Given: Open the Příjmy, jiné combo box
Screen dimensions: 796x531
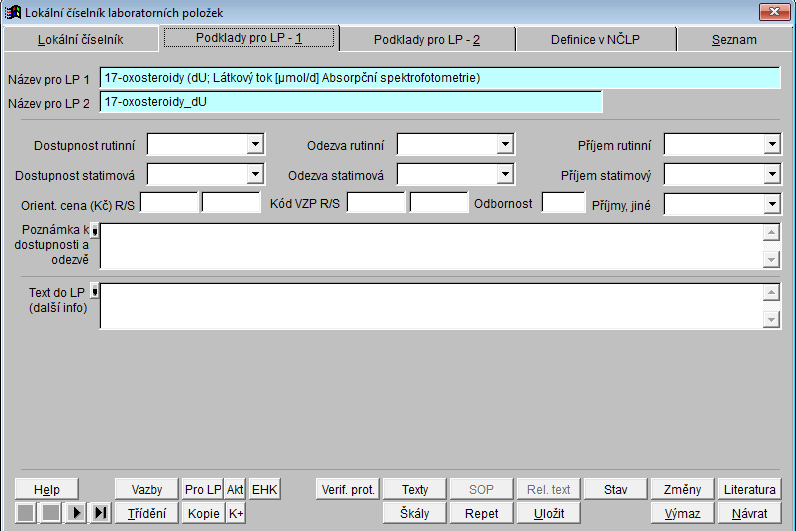Looking at the screenshot, I should click(x=772, y=204).
